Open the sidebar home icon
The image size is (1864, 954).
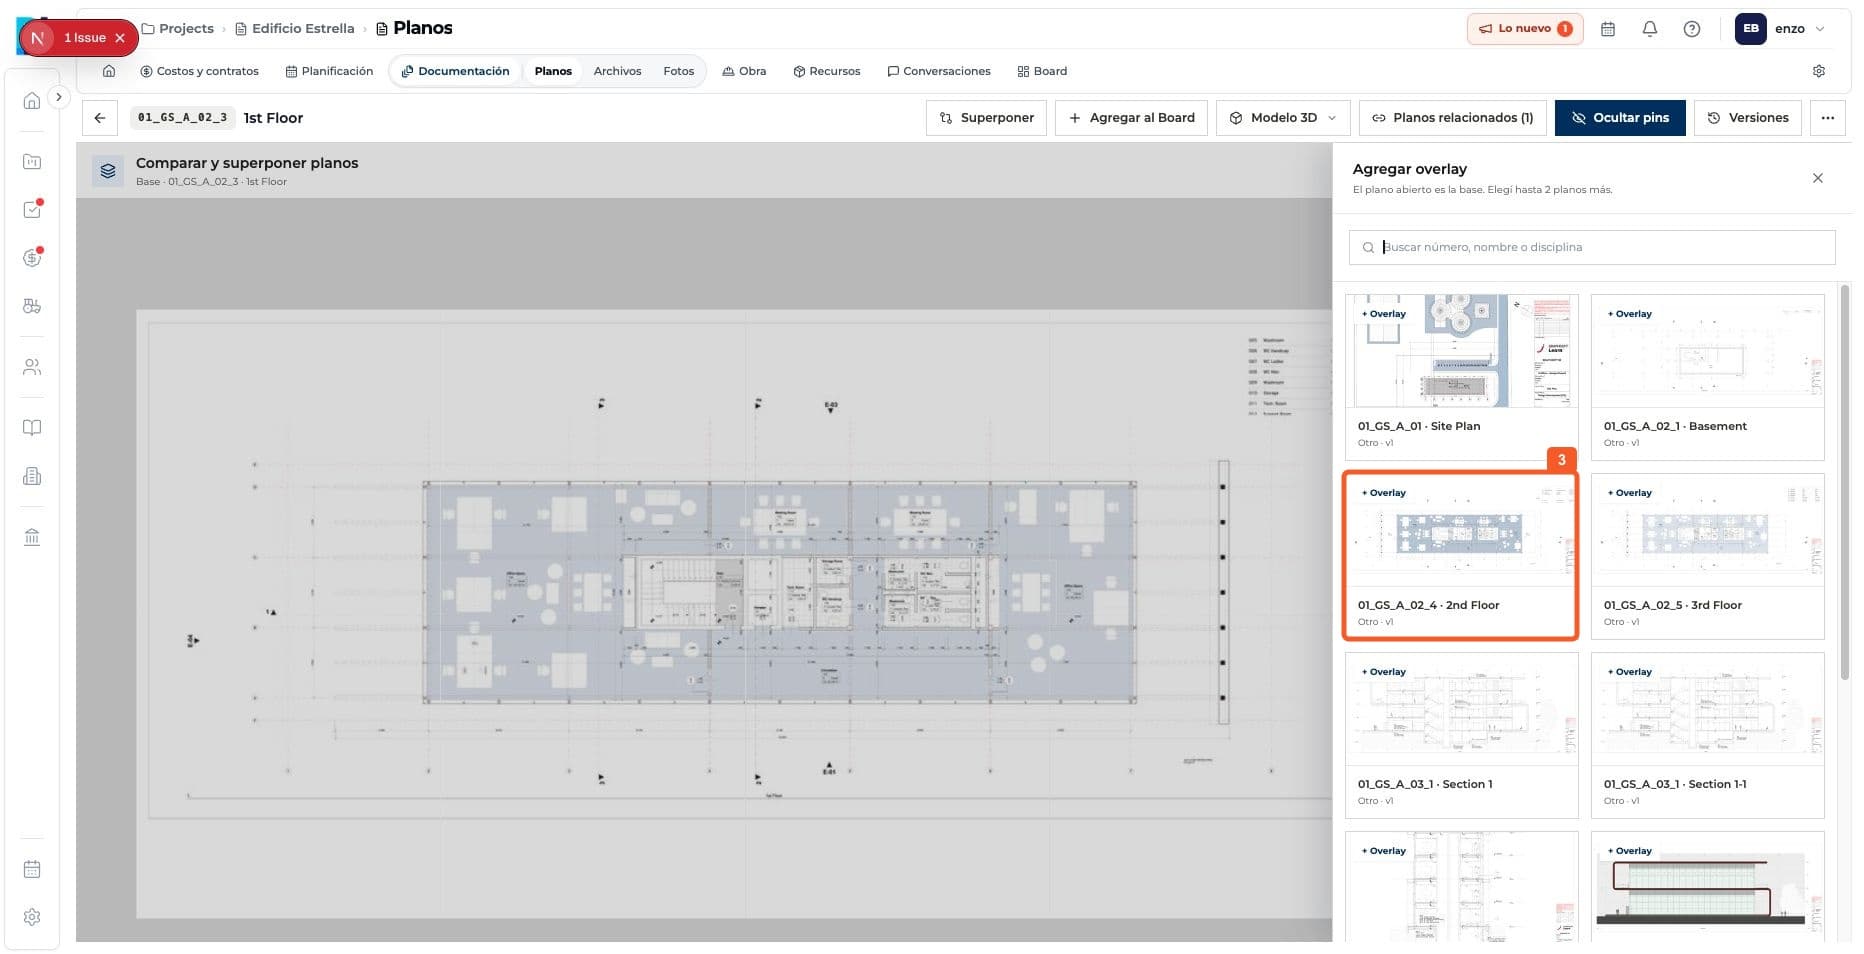pos(32,101)
